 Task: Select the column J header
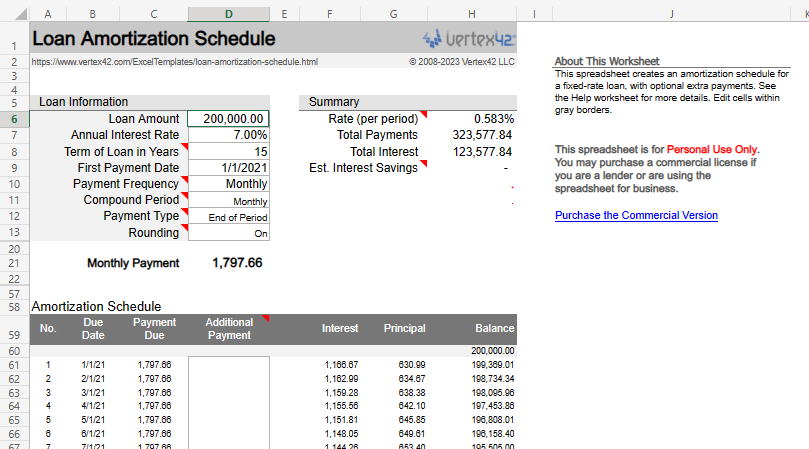(x=670, y=14)
